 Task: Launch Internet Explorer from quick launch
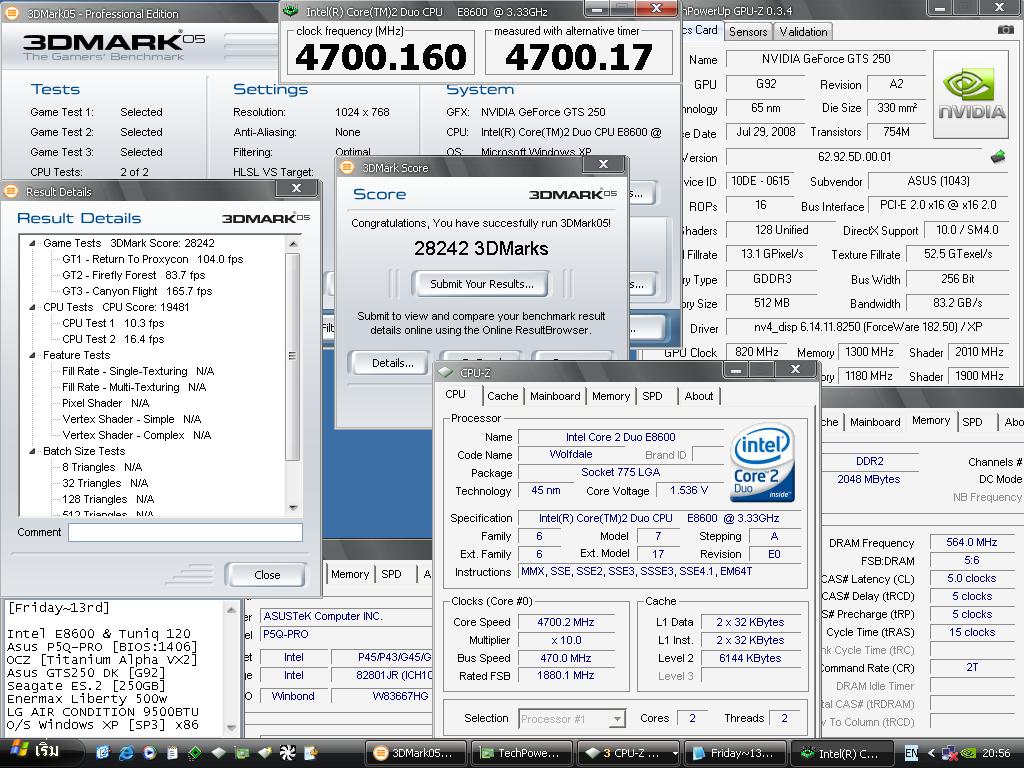tap(125, 753)
